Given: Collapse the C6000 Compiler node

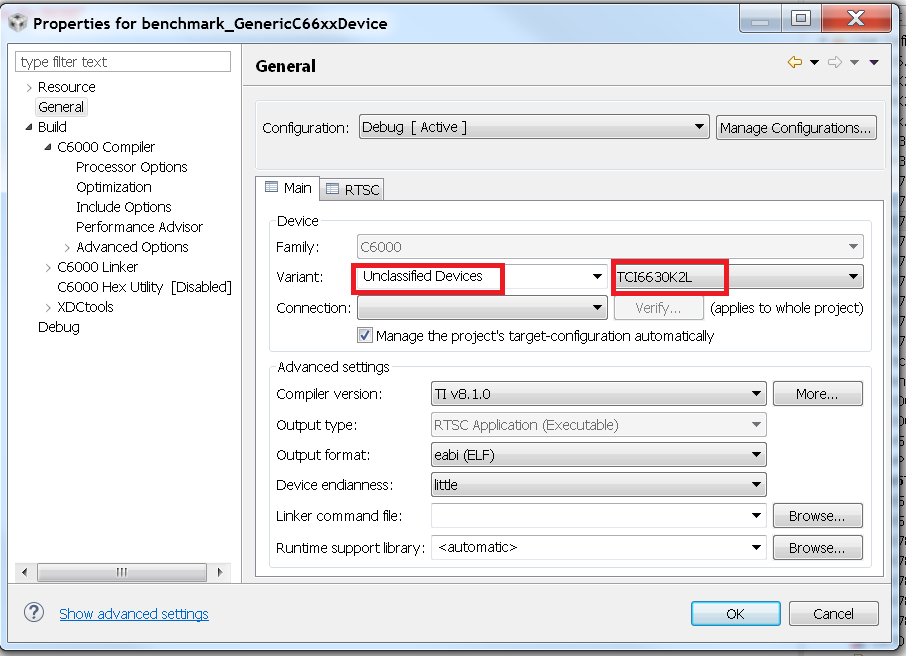Looking at the screenshot, I should (48, 147).
